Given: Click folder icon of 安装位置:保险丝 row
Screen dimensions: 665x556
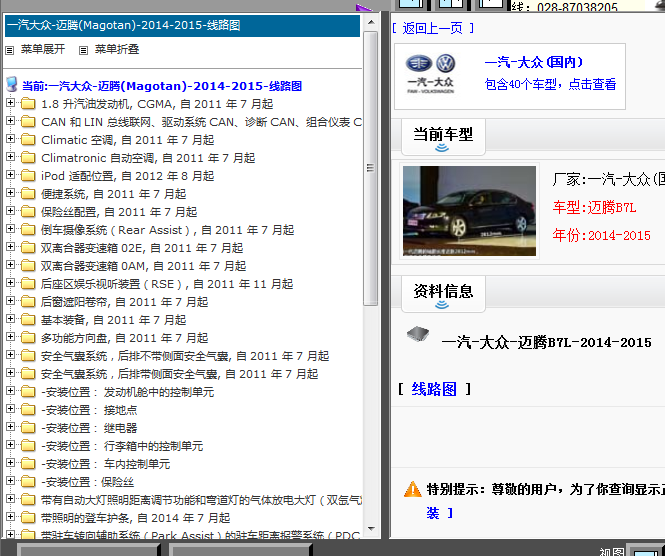Looking at the screenshot, I should [x=28, y=482].
